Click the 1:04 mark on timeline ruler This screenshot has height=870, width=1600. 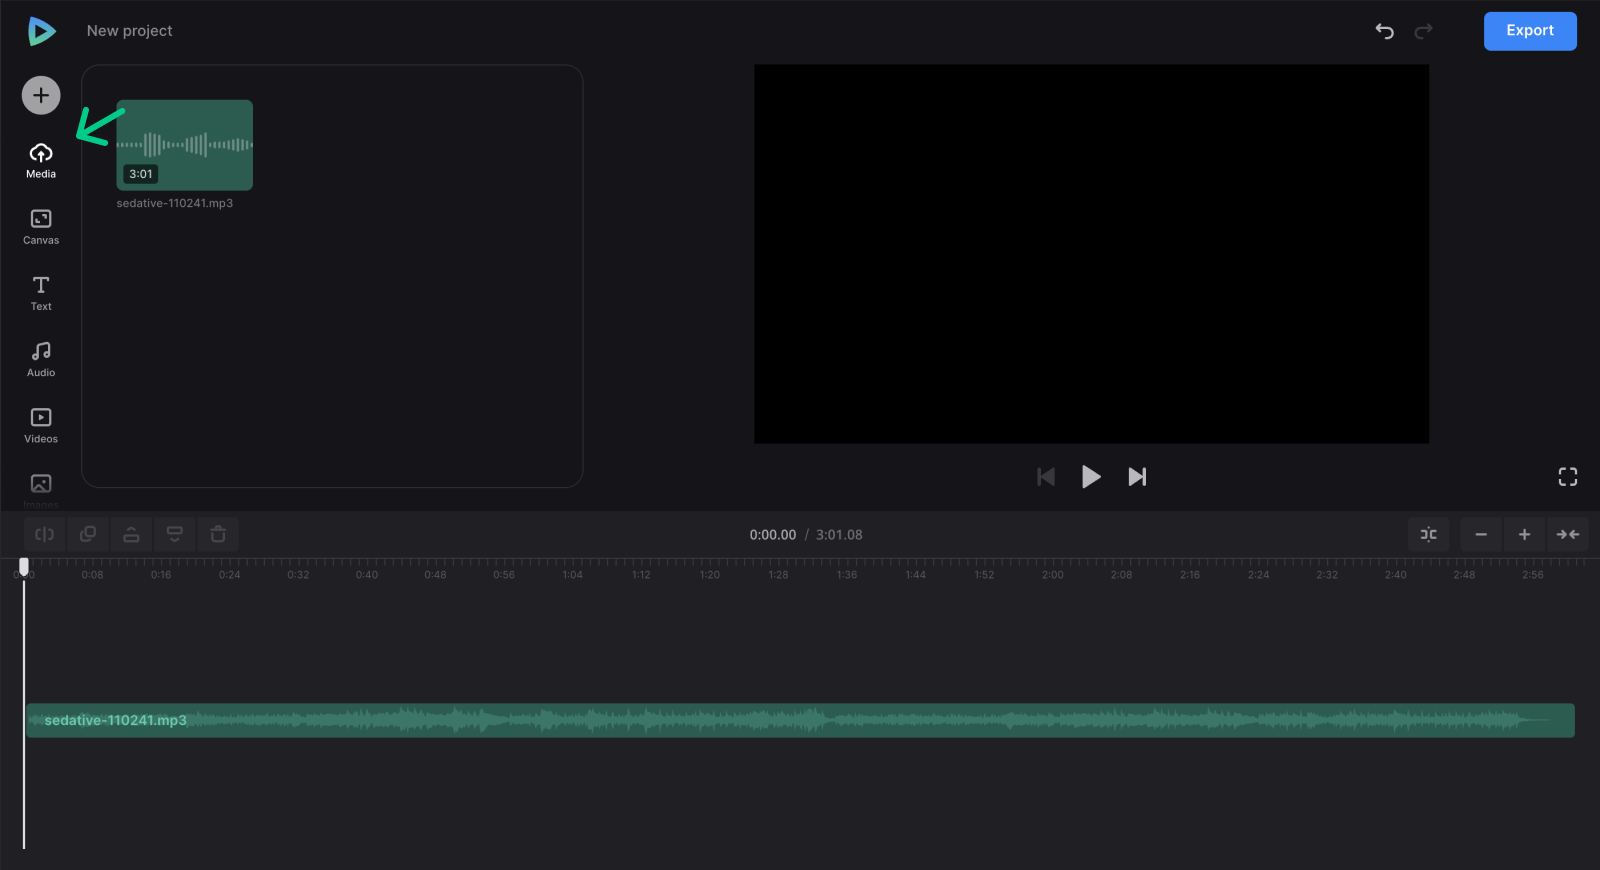click(573, 575)
